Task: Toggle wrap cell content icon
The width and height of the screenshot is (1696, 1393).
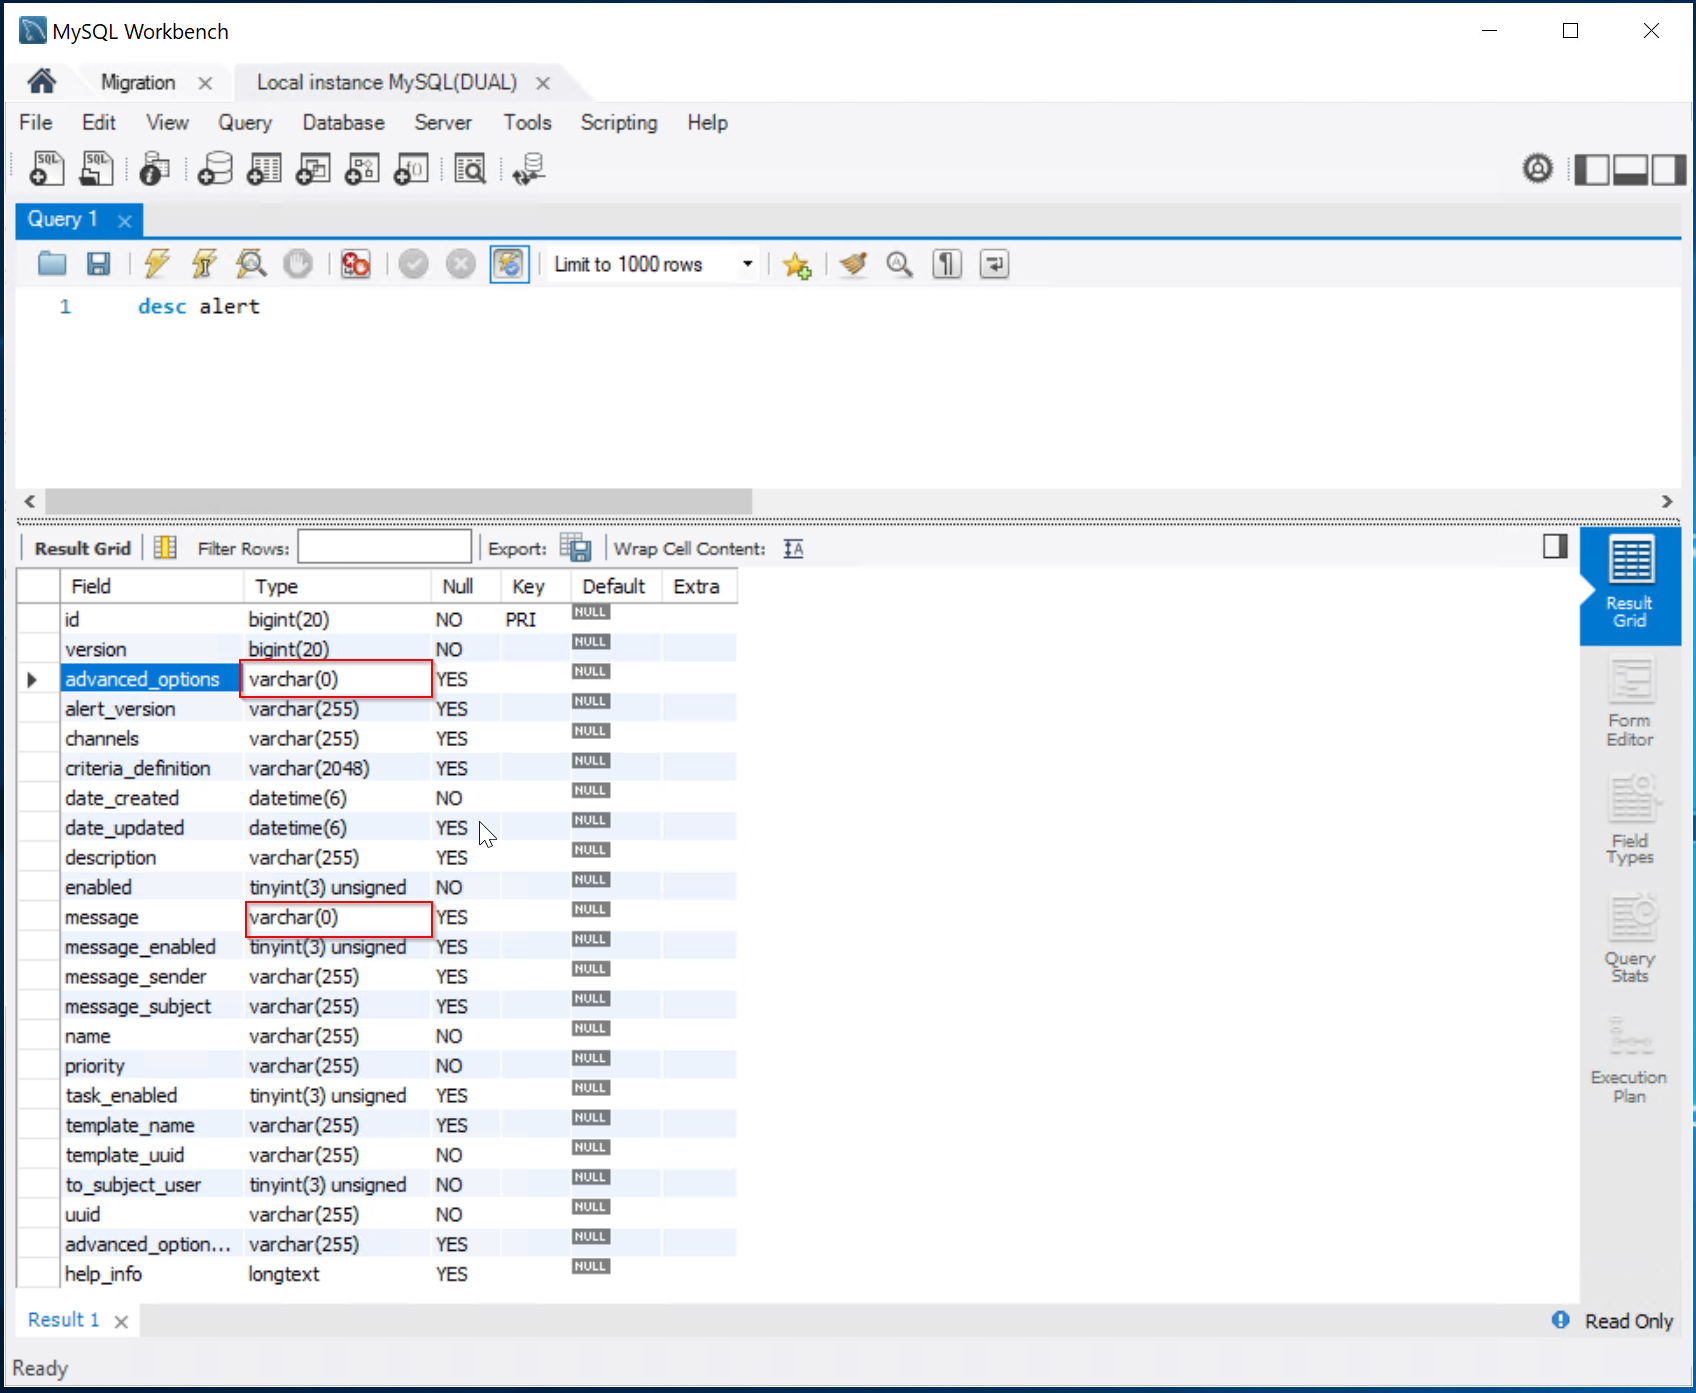Action: tap(793, 548)
